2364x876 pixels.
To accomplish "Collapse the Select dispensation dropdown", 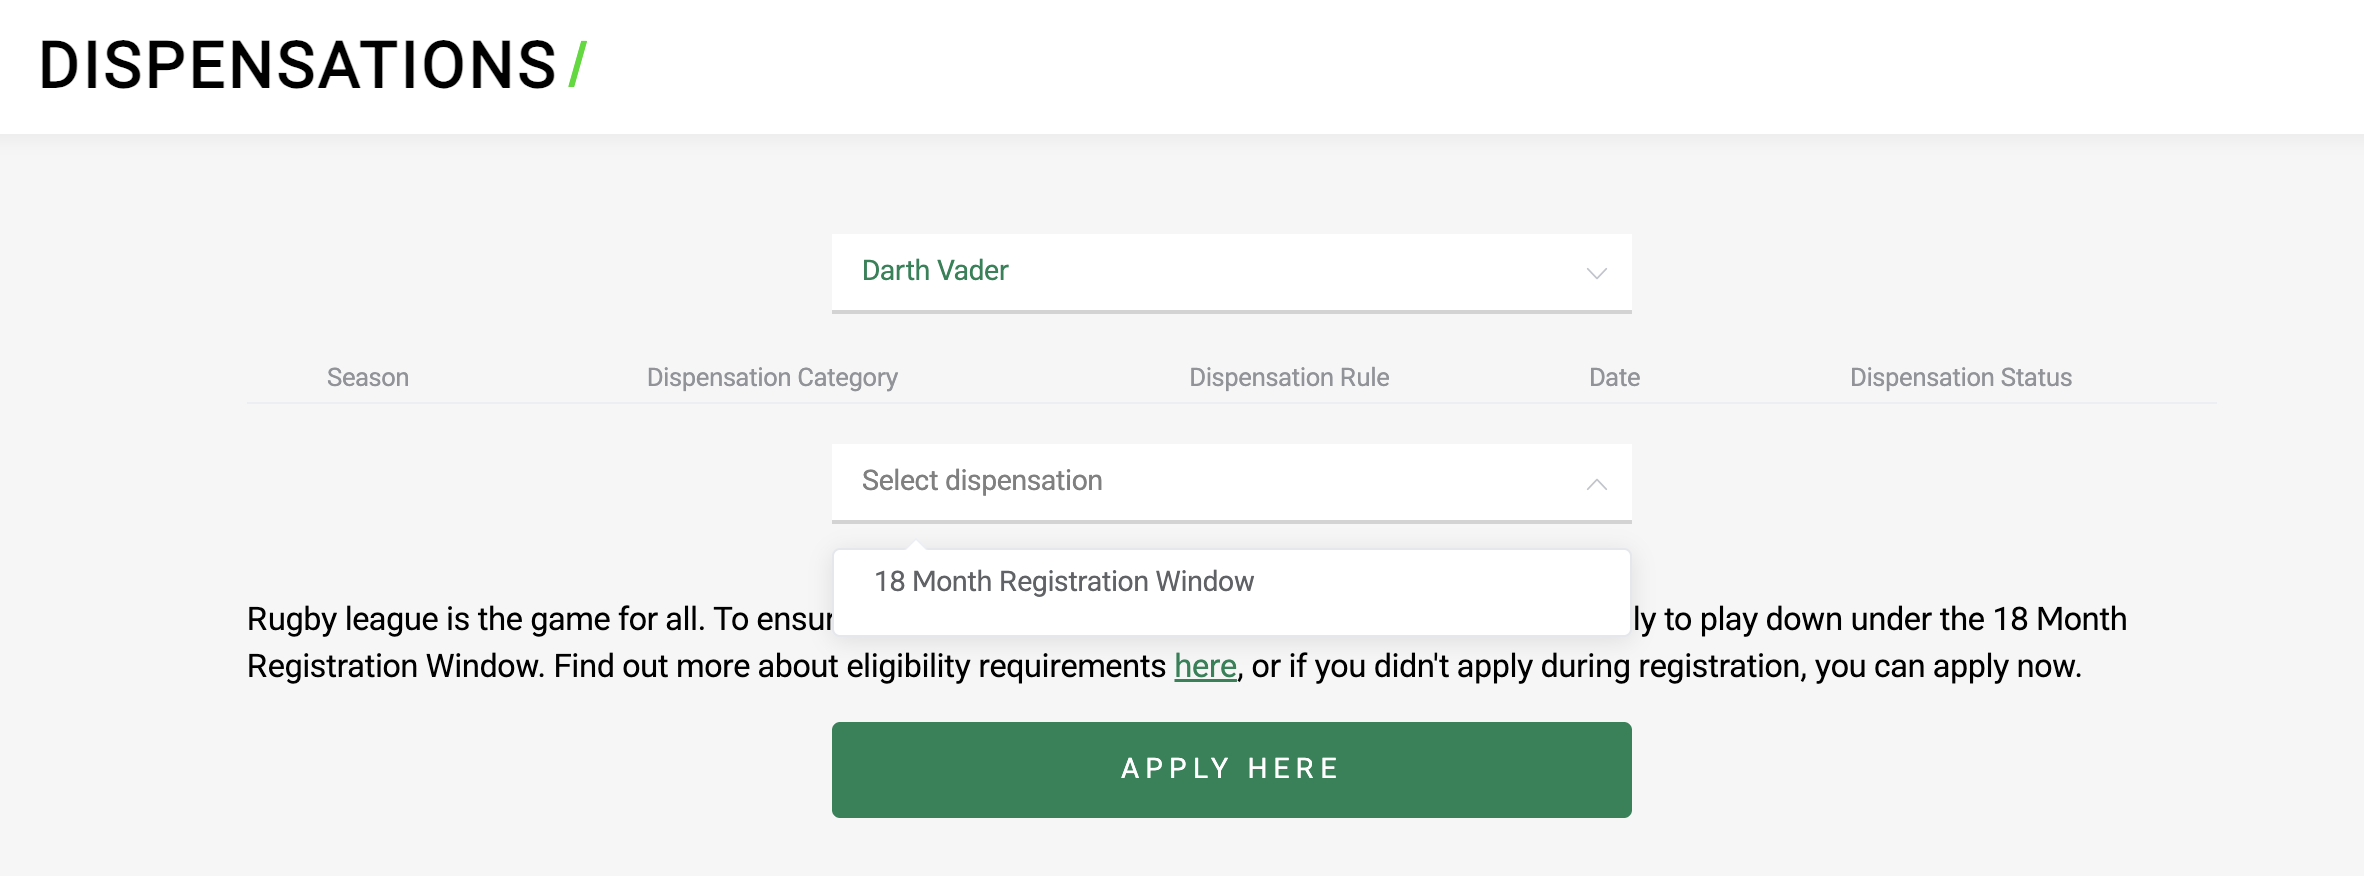I will pyautogui.click(x=1231, y=482).
